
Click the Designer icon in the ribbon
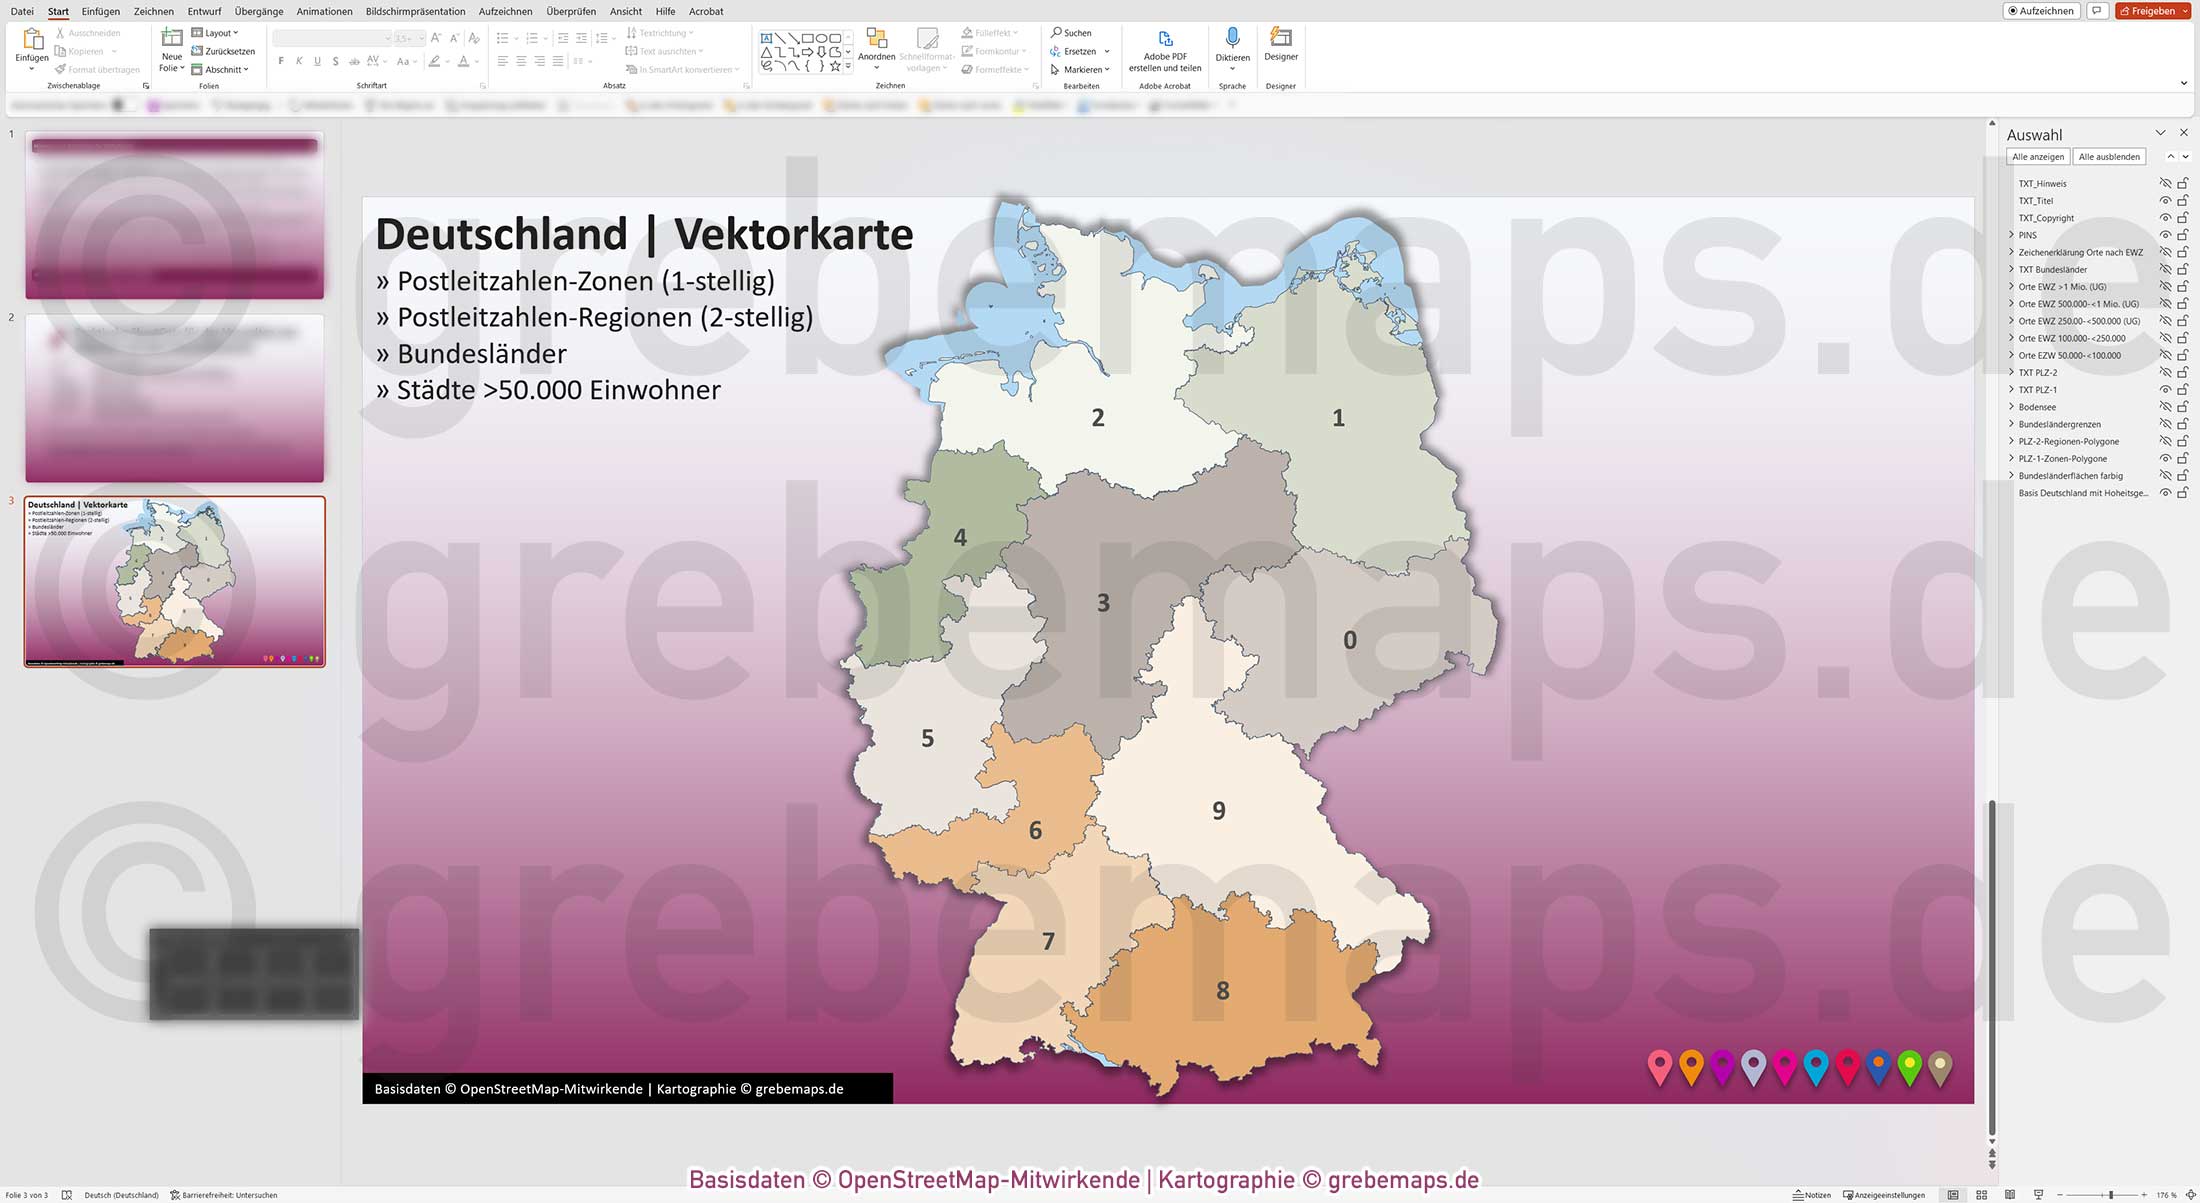click(1281, 40)
